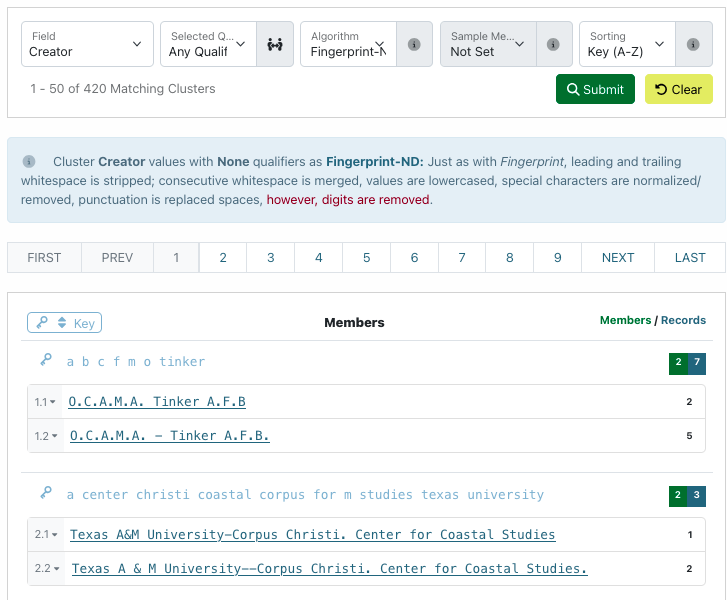Click record count 2 in row 1.1
This screenshot has height=600, width=727.
coord(689,402)
